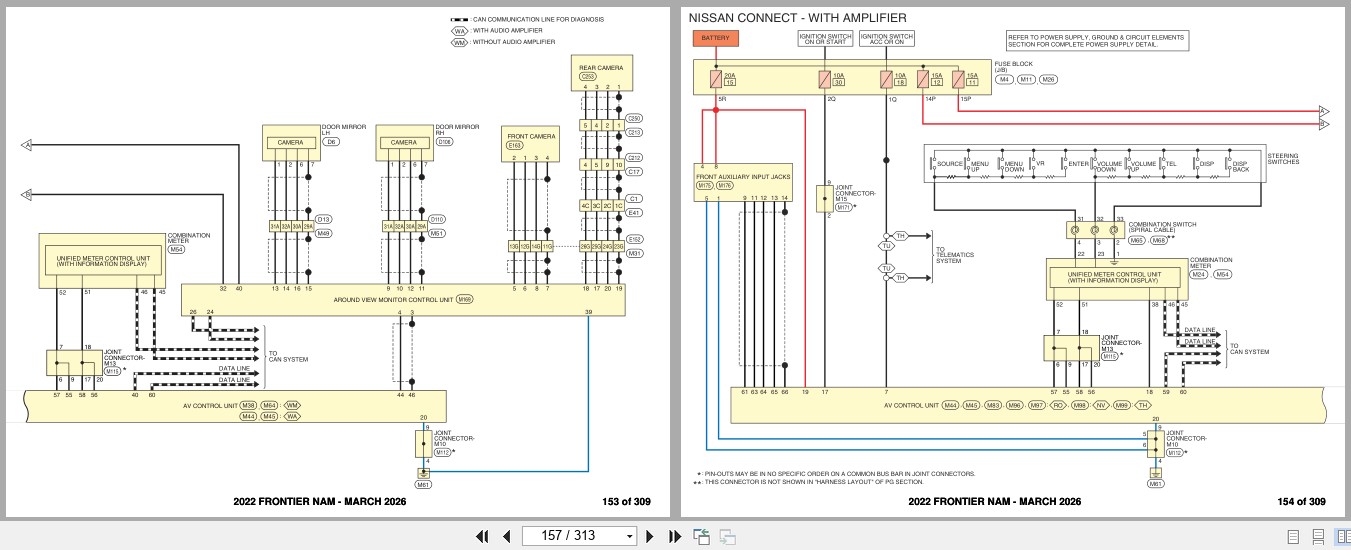Click the REAR CAMERA component box
This screenshot has width=1351, height=550.
pyautogui.click(x=601, y=71)
